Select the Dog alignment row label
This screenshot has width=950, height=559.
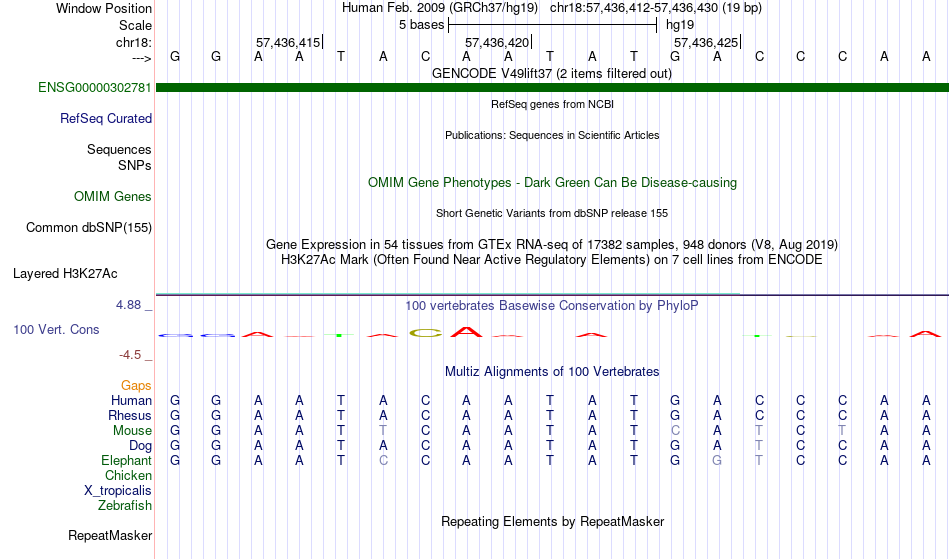click(x=141, y=446)
